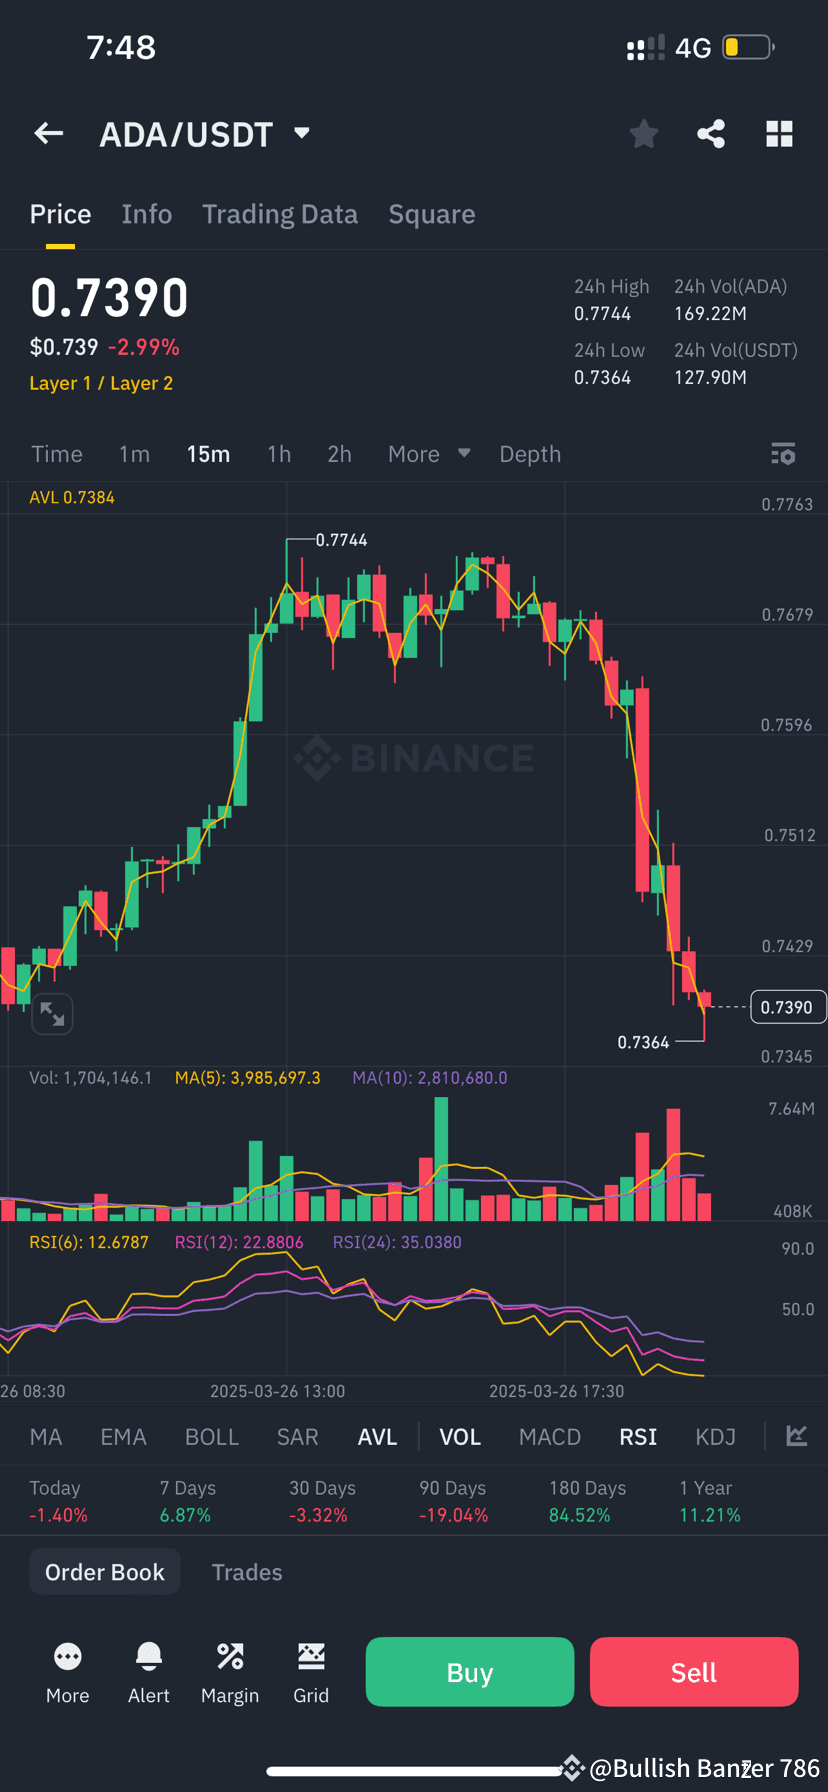The width and height of the screenshot is (828, 1792).
Task: Tap the favorite star icon
Action: 643,133
